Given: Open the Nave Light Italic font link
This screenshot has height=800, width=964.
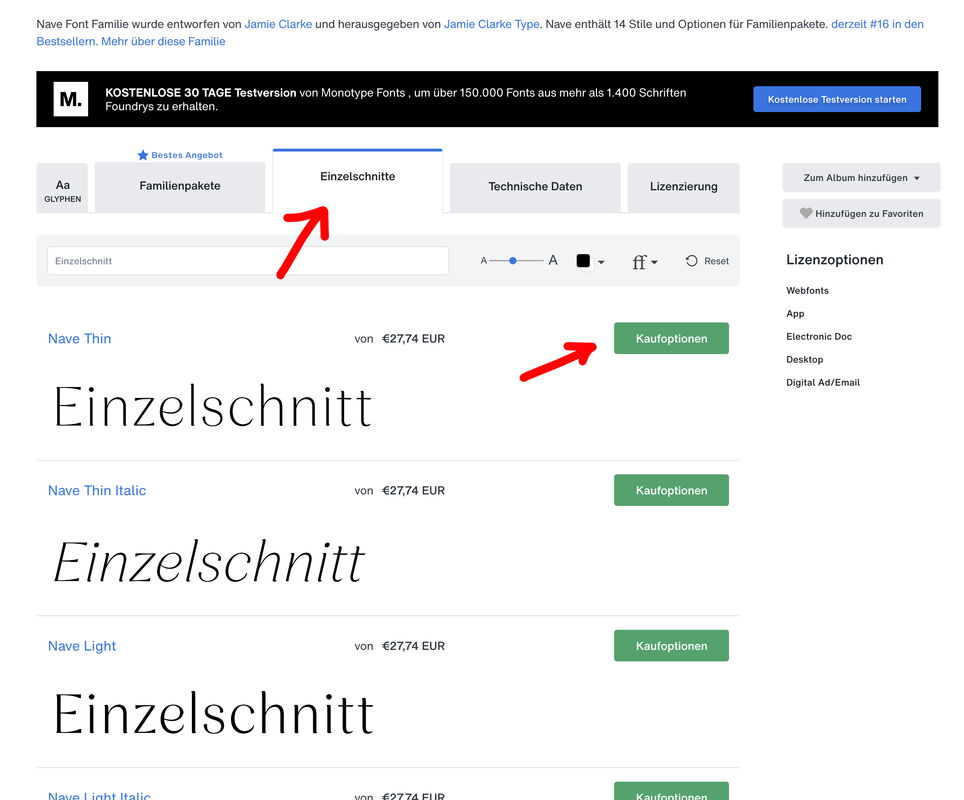Looking at the screenshot, I should [x=99, y=795].
